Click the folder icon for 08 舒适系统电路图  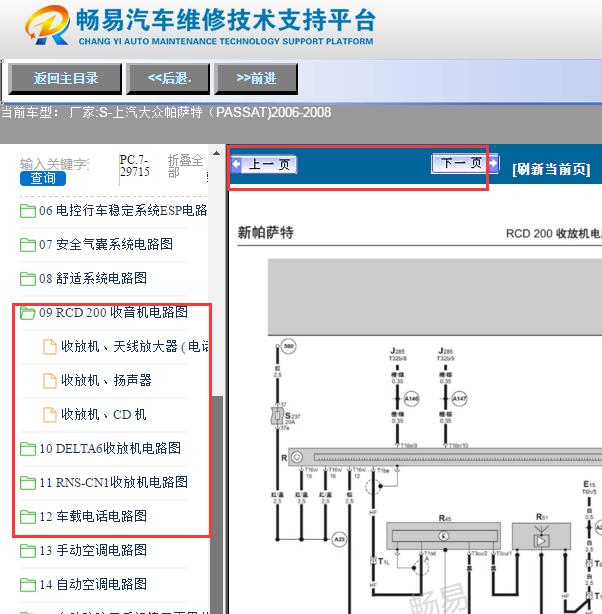click(28, 279)
